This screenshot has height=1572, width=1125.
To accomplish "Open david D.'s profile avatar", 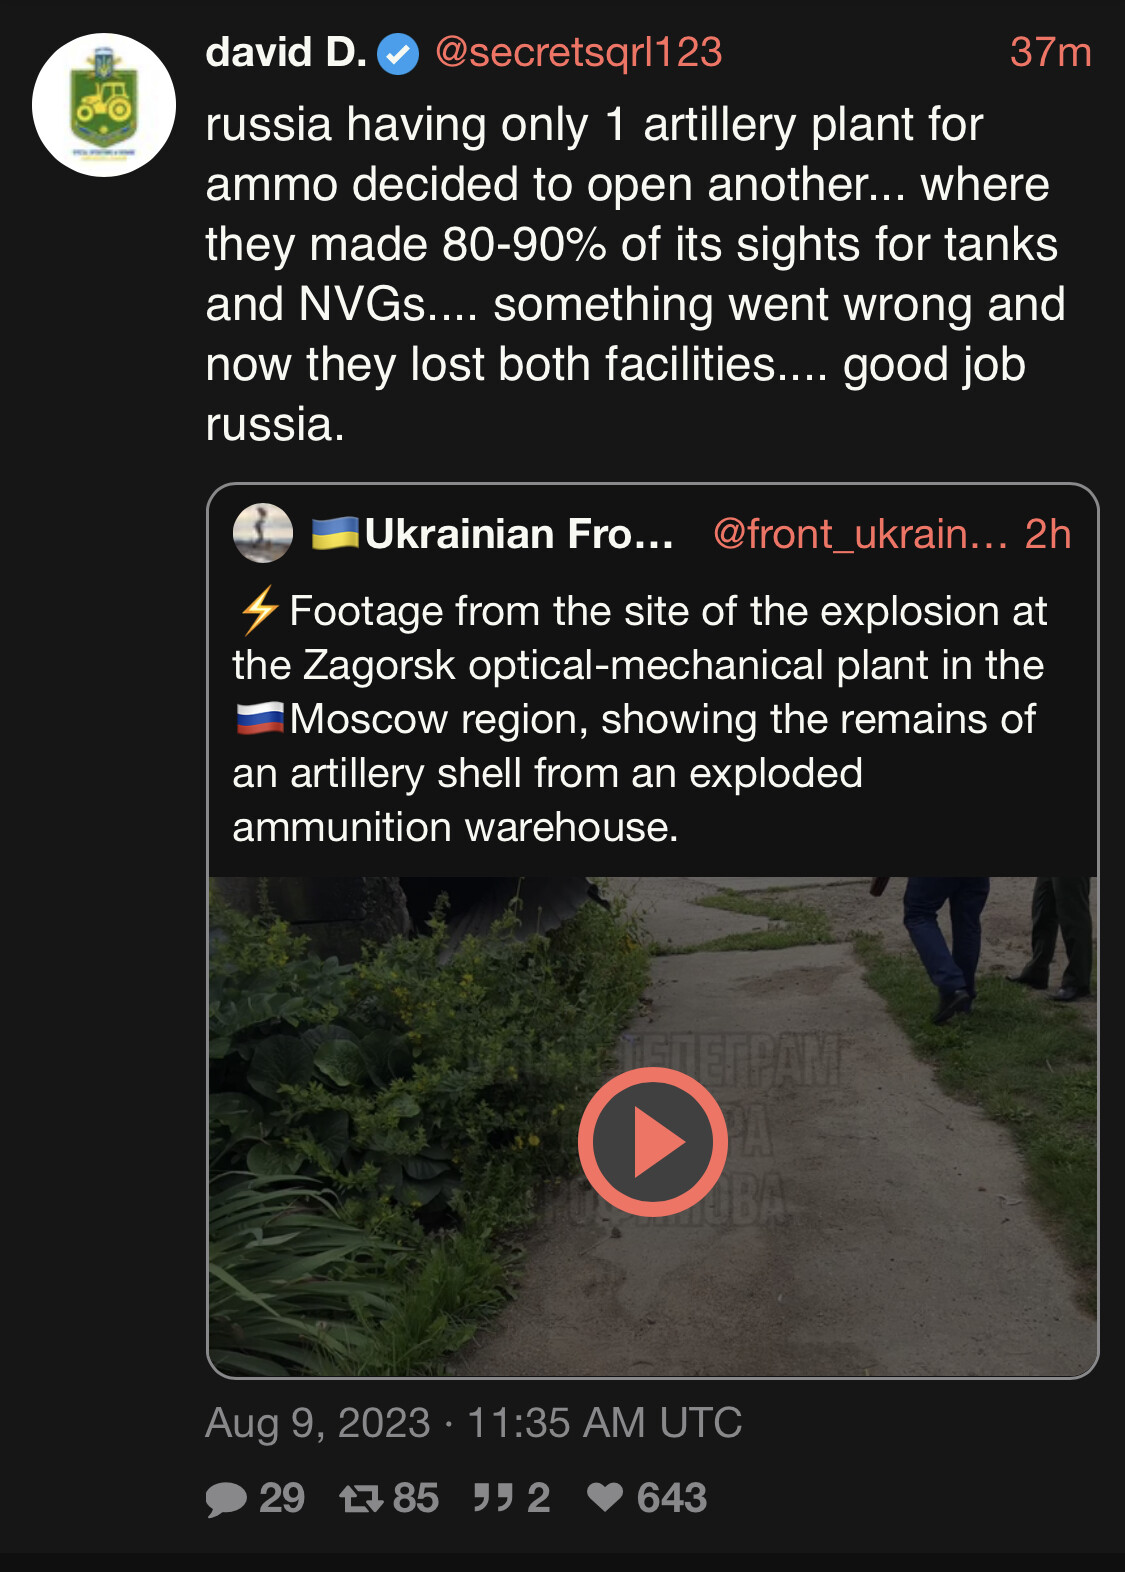I will pos(104,105).
